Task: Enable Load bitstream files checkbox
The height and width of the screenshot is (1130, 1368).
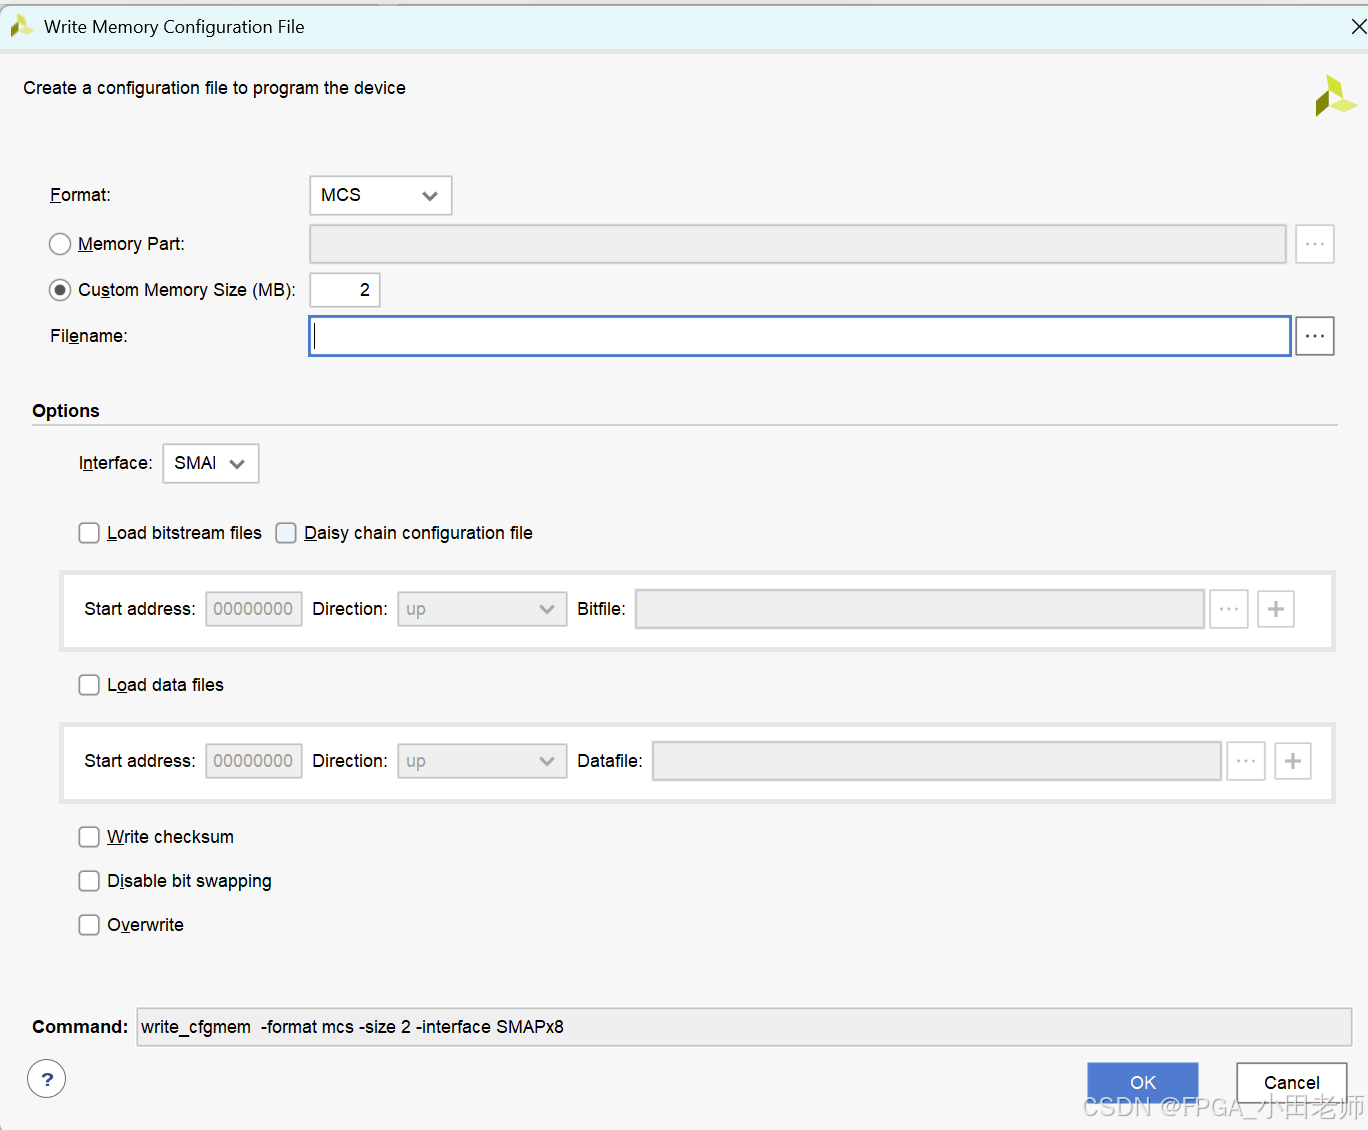Action: click(89, 533)
